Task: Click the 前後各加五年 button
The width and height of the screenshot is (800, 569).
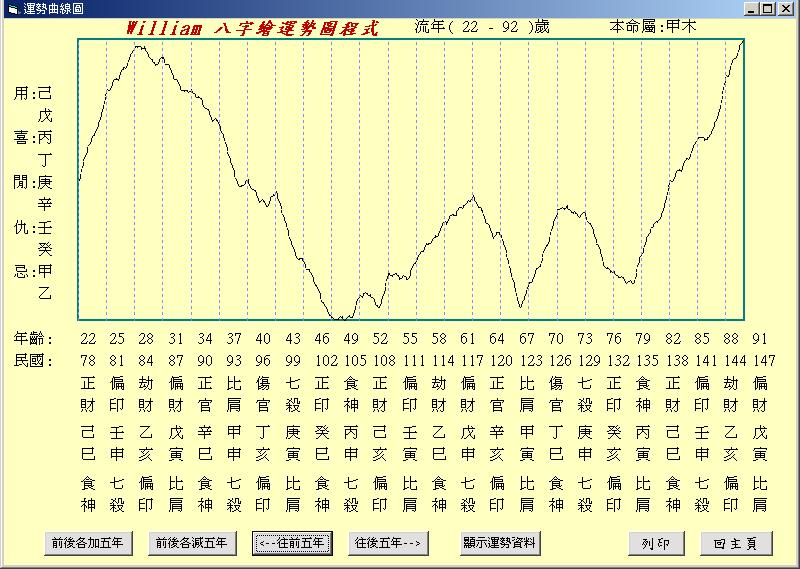Action: (88, 543)
